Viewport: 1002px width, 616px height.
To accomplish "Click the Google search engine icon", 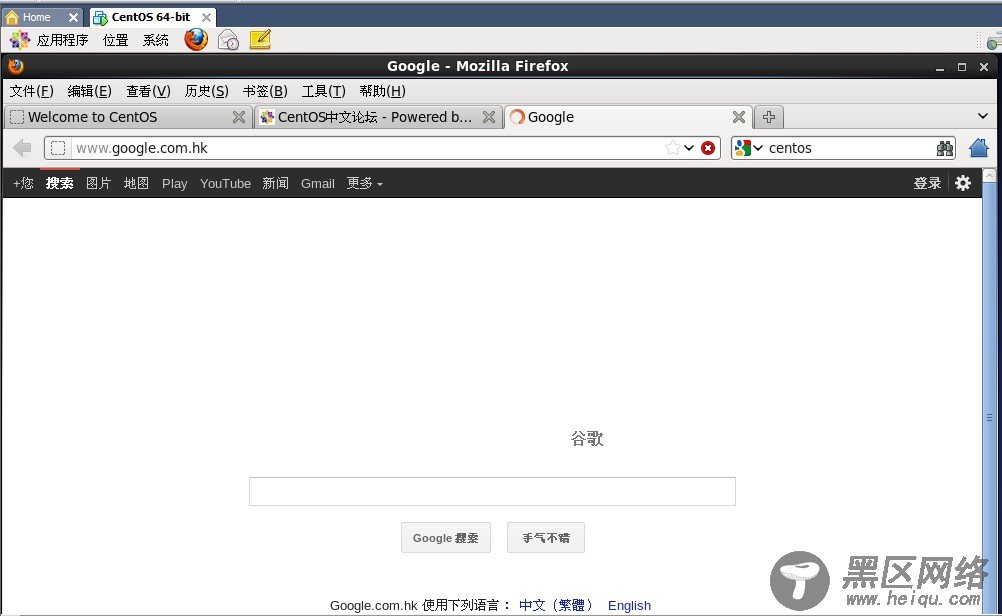I will pyautogui.click(x=743, y=148).
